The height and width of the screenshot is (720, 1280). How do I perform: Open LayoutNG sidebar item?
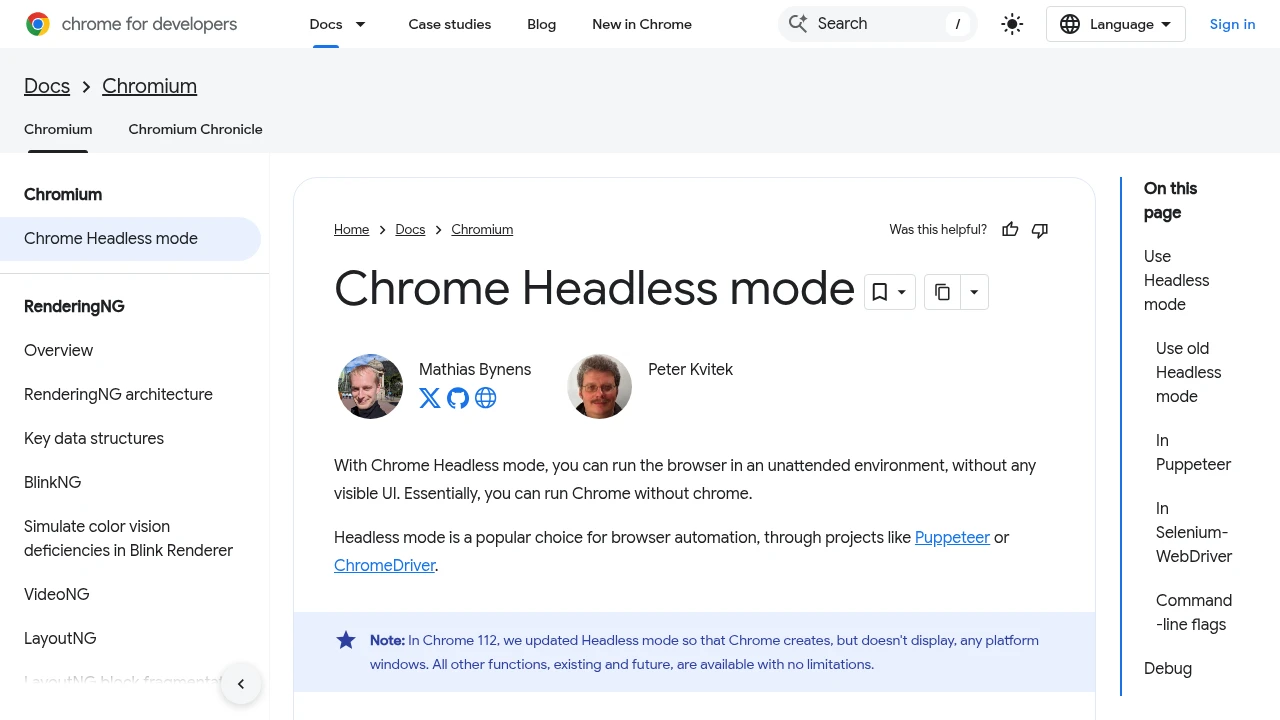pos(60,639)
